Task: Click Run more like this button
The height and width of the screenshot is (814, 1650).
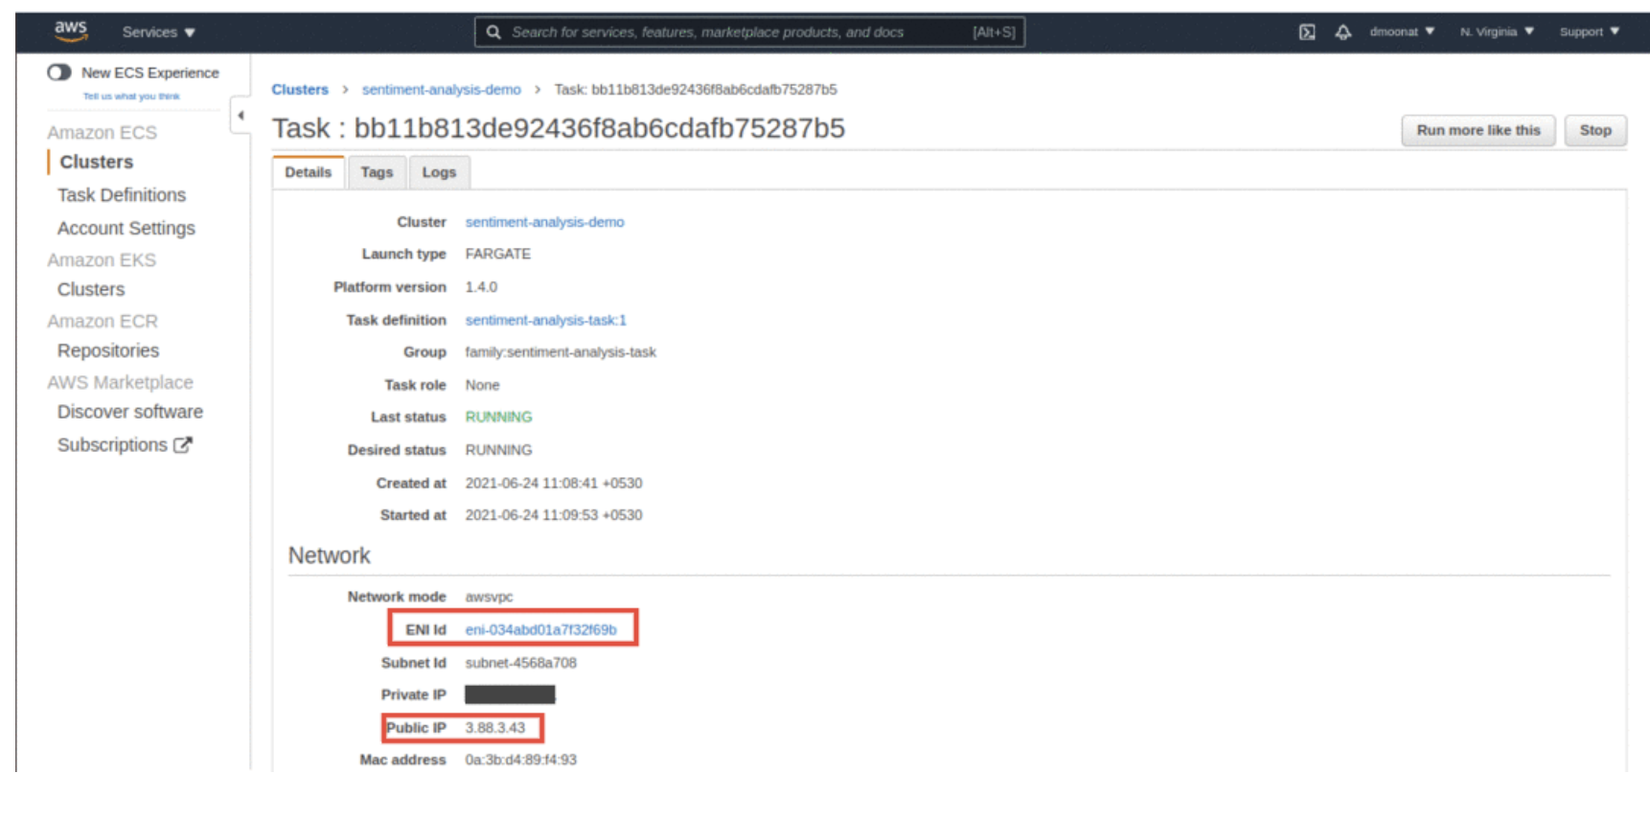Action: coord(1478,130)
